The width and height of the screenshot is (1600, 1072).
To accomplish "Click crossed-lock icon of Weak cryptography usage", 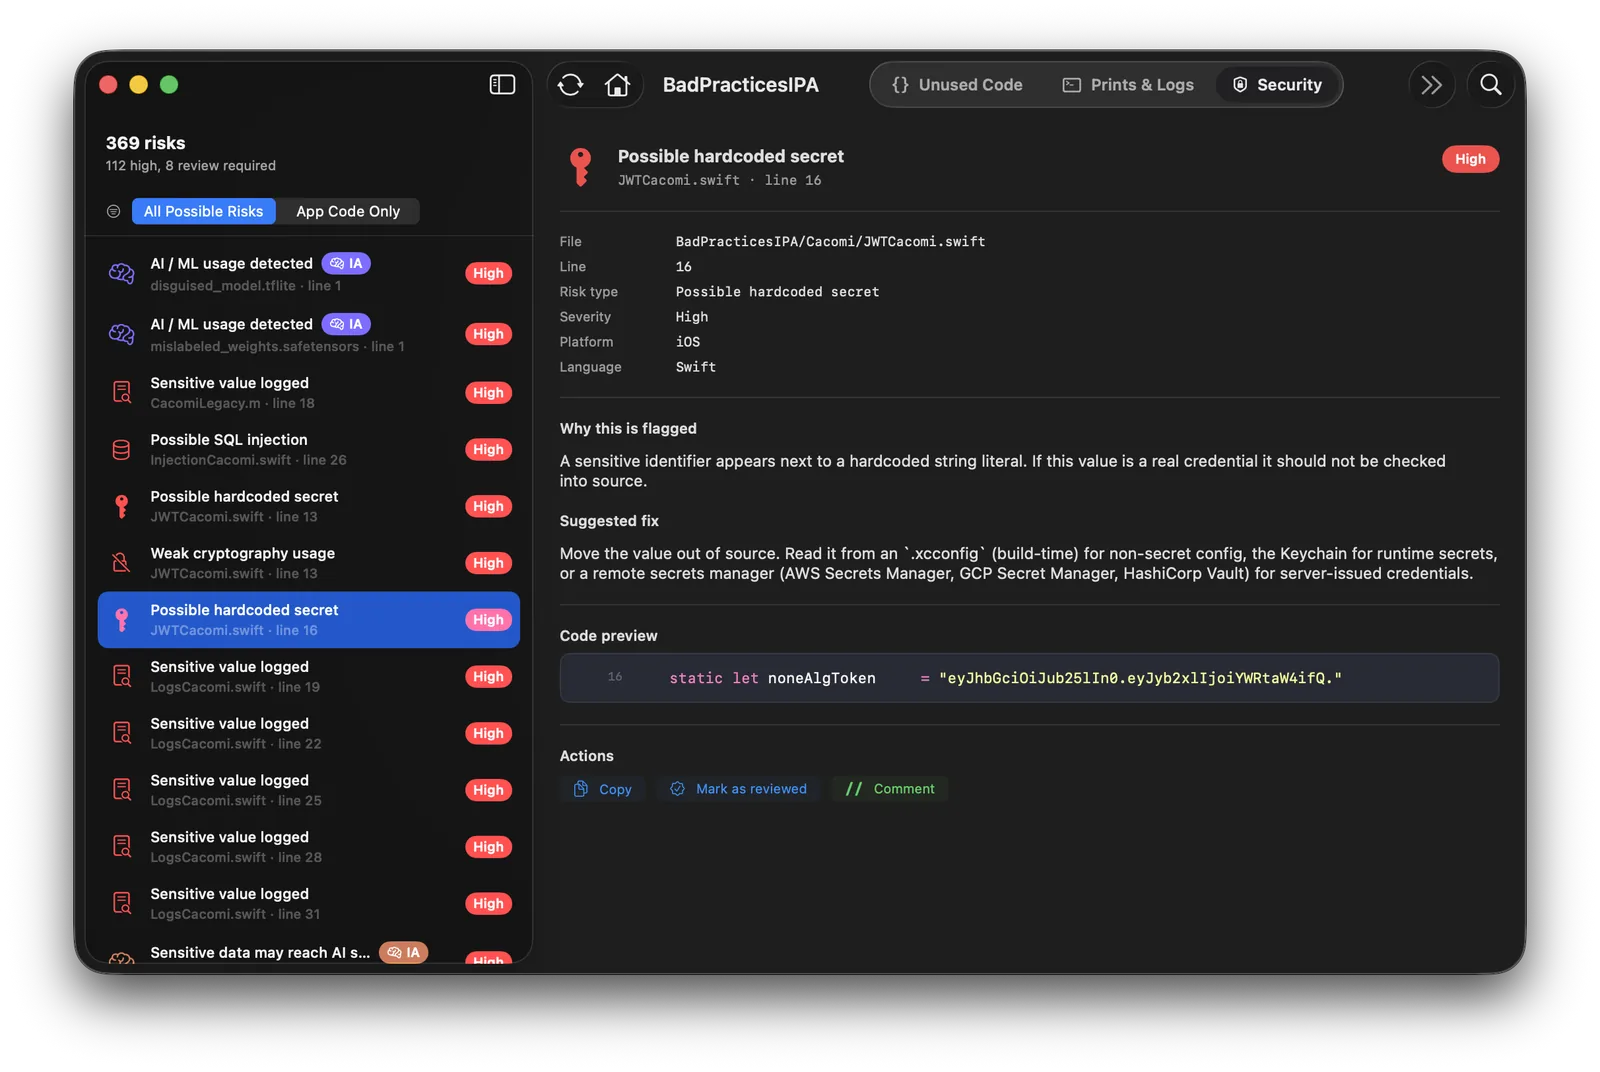I will point(121,563).
